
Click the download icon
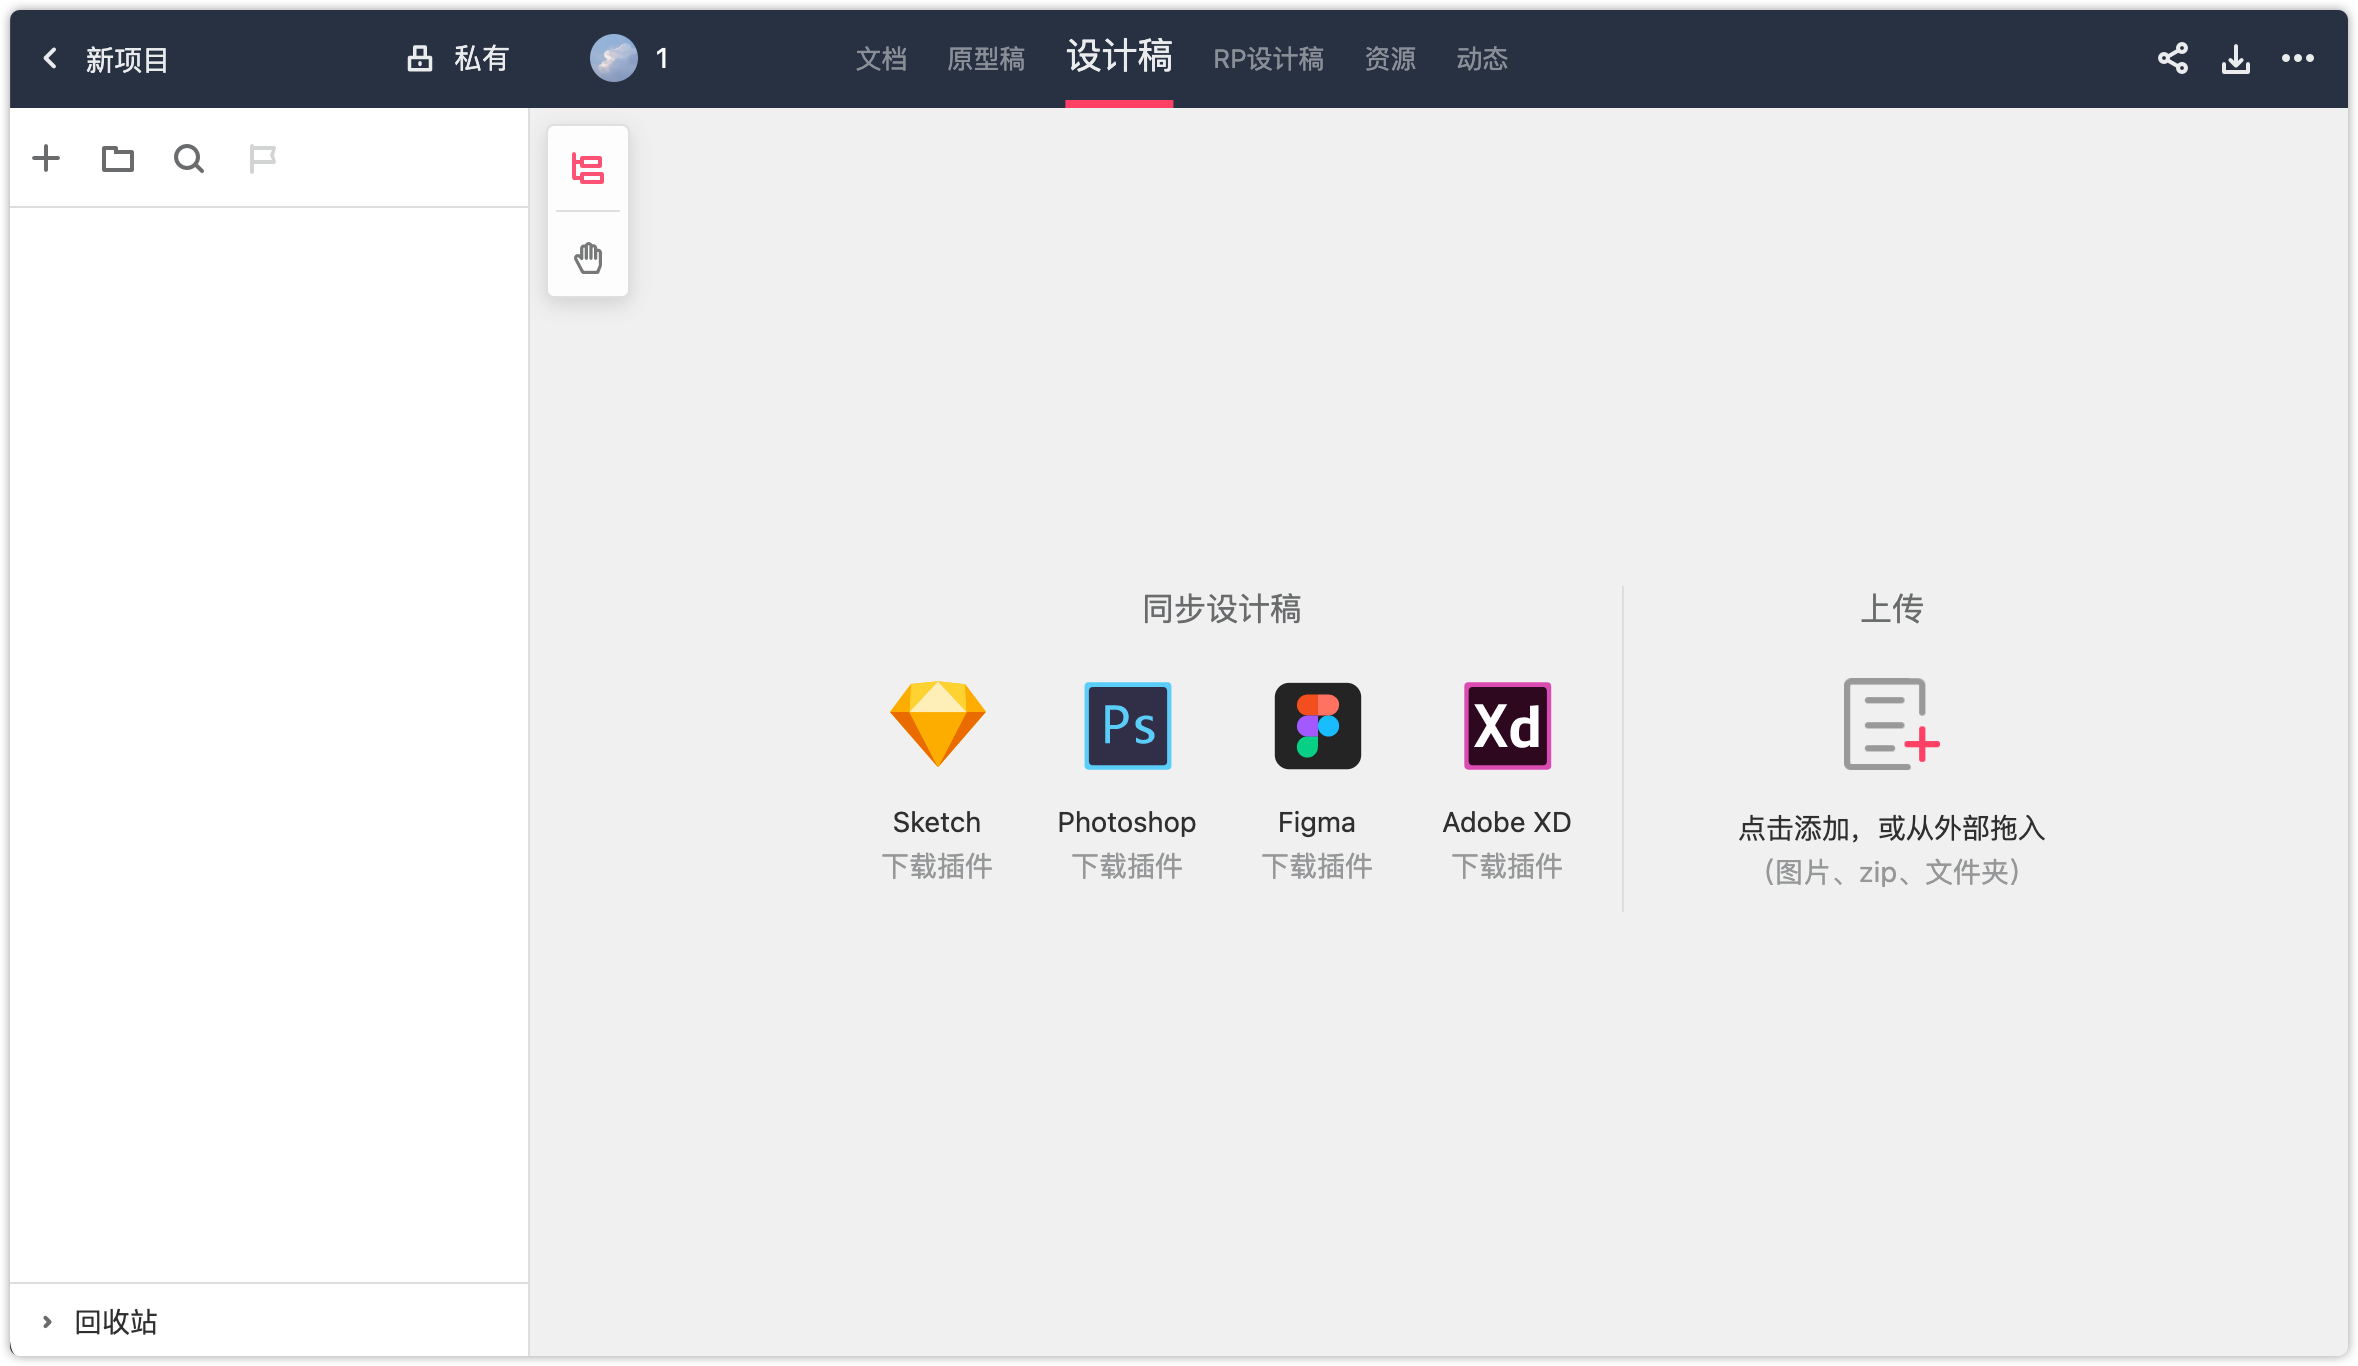click(2236, 59)
